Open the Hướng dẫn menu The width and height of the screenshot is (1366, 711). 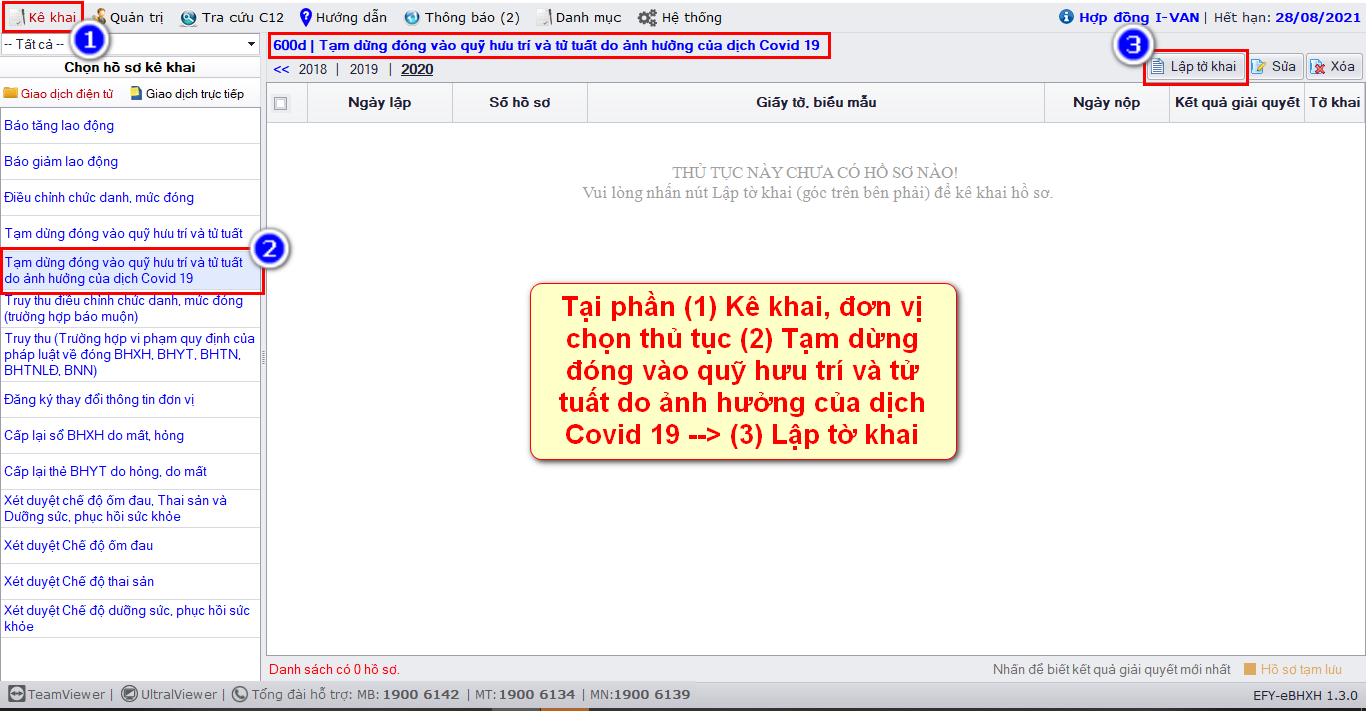342,17
